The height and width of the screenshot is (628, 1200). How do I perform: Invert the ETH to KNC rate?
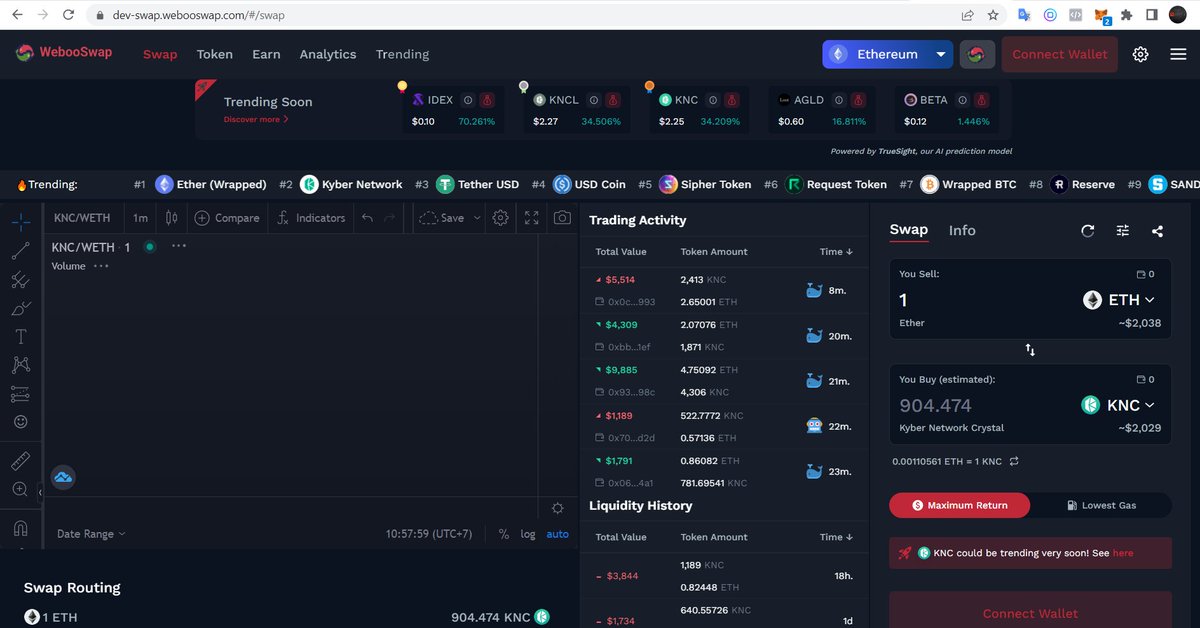pyautogui.click(x=1014, y=461)
